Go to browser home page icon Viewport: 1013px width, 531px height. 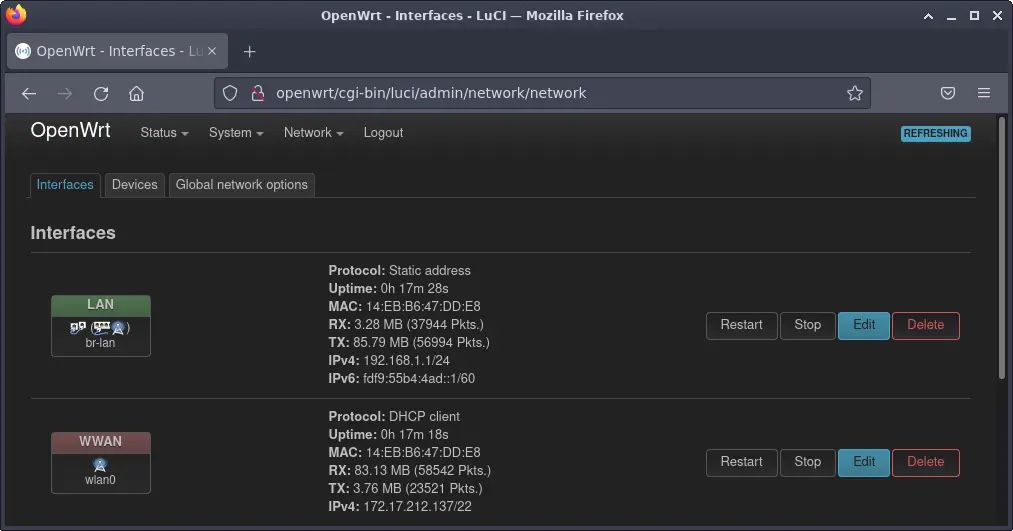tap(137, 93)
